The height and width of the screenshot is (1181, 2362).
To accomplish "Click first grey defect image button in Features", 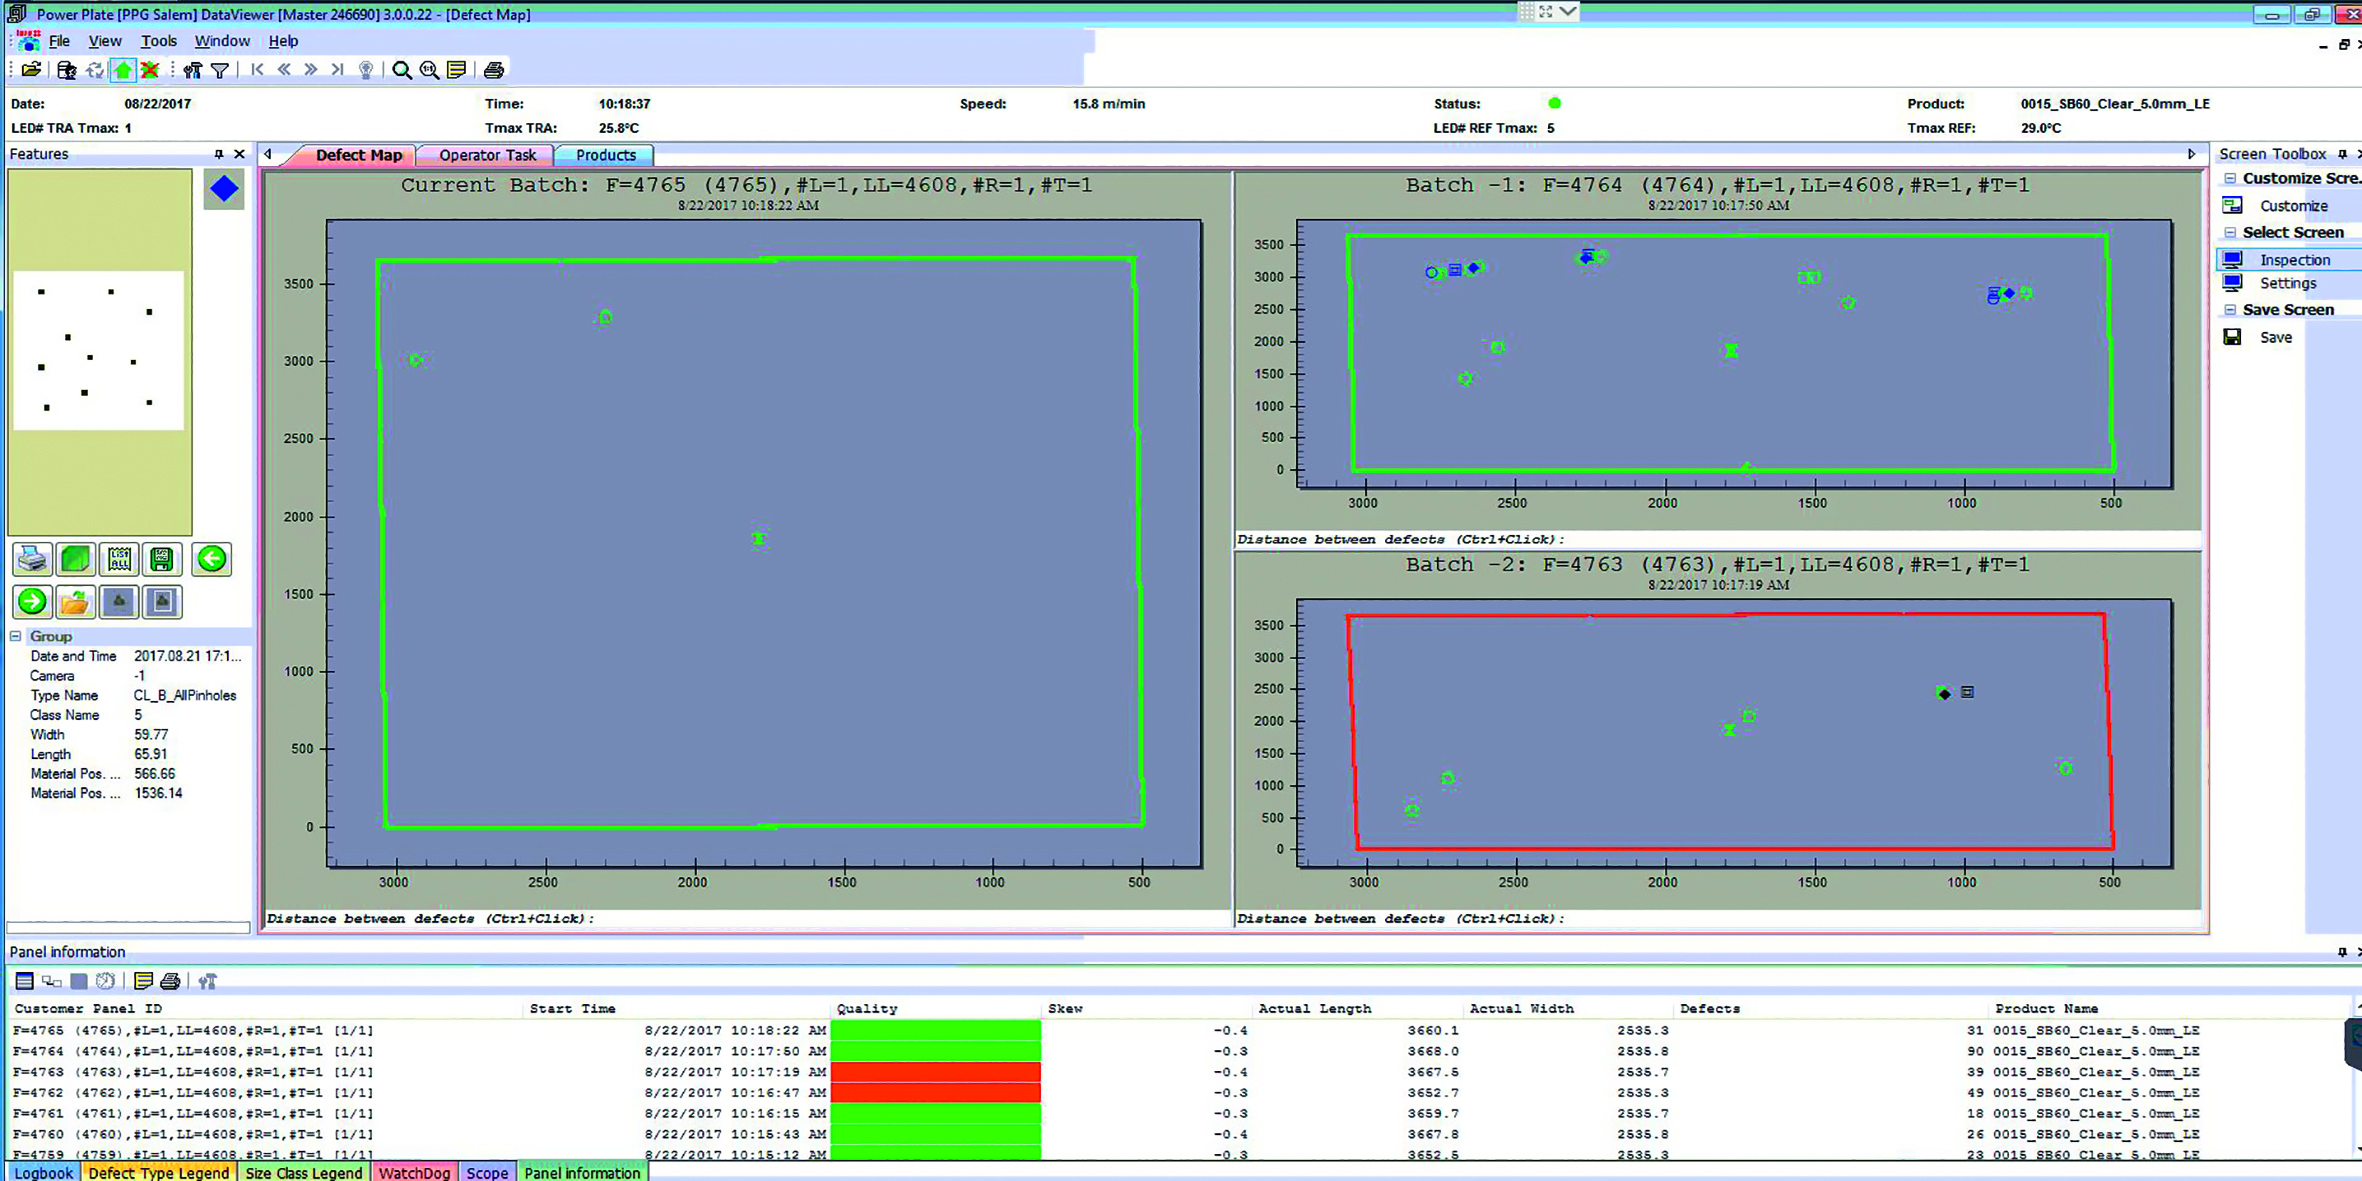I will 119,602.
